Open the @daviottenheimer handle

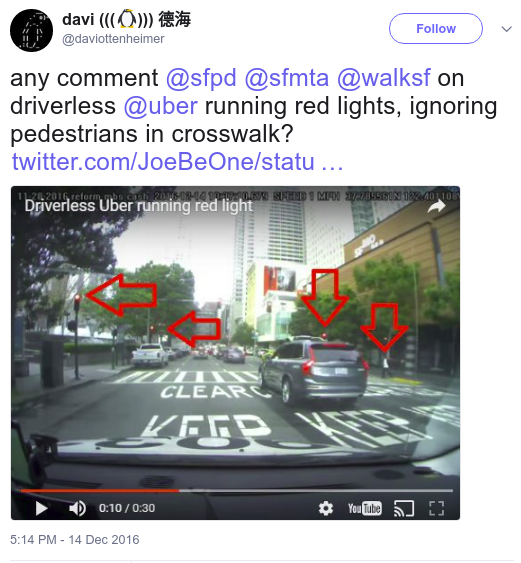[113, 39]
